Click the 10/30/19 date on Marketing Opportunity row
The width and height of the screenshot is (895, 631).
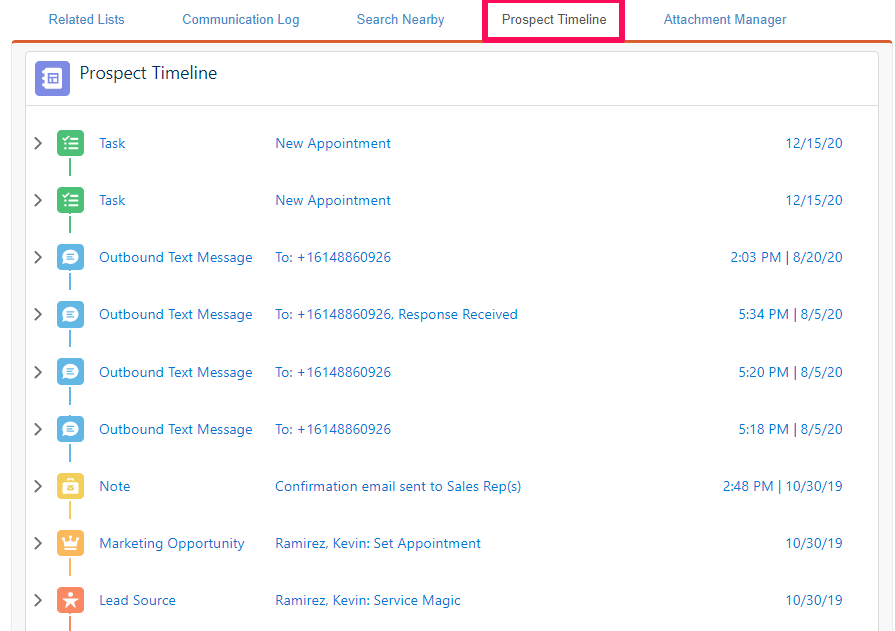(814, 543)
